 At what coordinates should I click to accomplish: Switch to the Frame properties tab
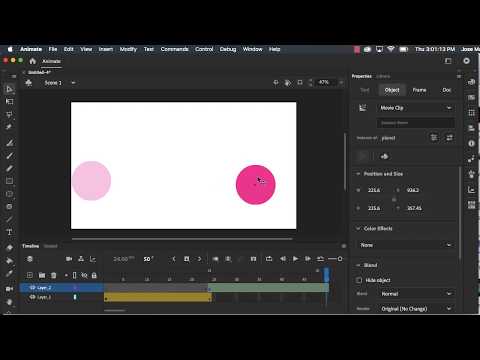(x=419, y=90)
